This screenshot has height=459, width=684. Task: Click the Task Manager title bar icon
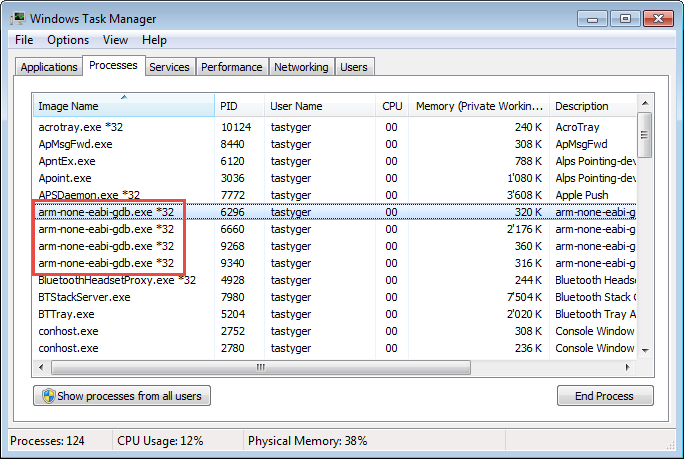point(18,18)
